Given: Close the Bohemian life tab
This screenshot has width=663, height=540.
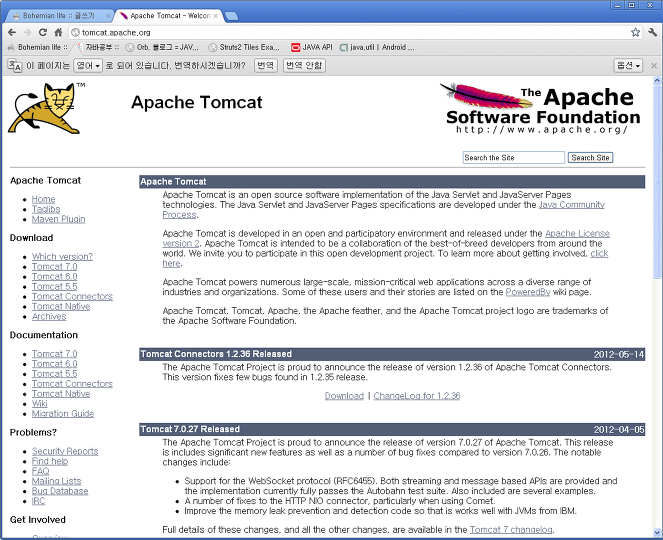Looking at the screenshot, I should (x=108, y=16).
